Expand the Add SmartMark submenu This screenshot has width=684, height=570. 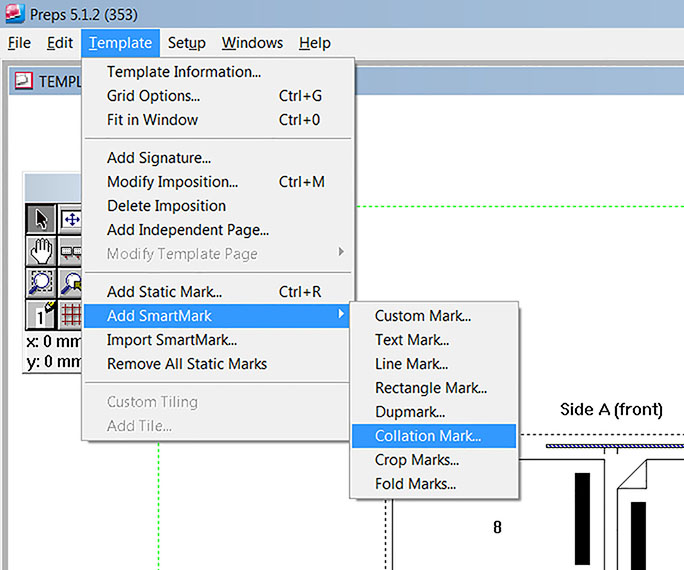(x=217, y=315)
